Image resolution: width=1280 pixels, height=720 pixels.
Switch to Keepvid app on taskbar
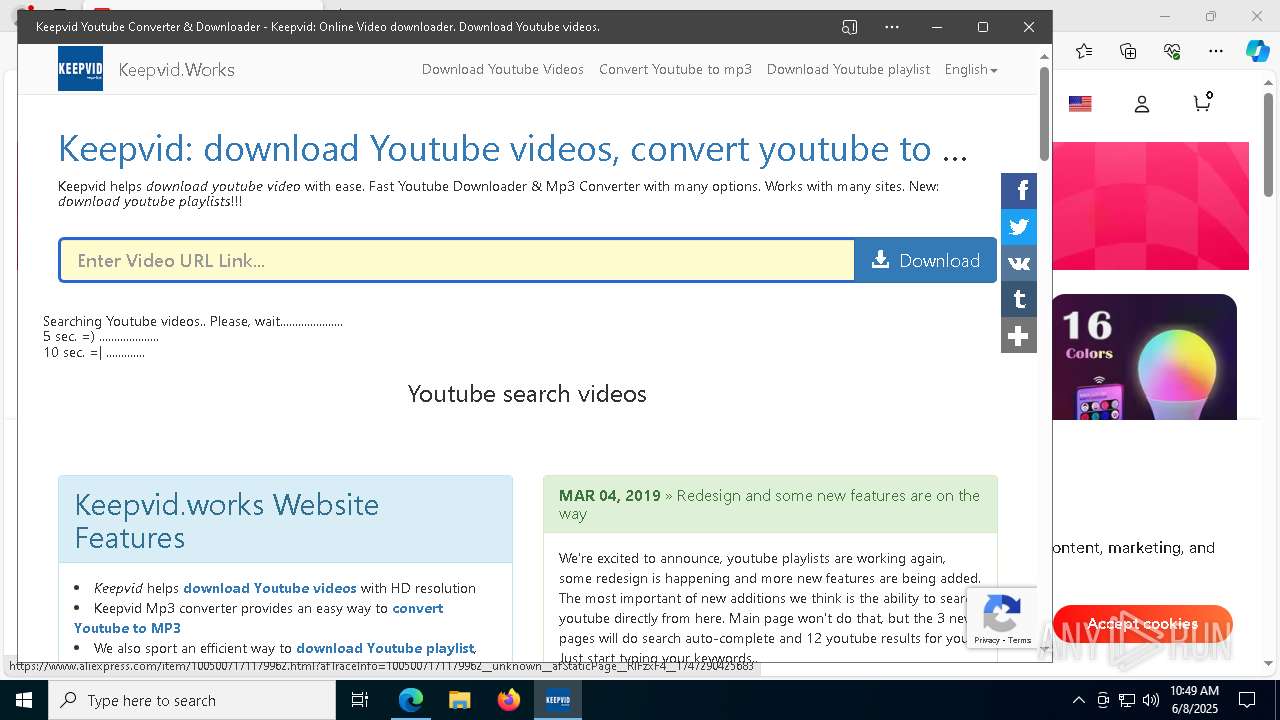[557, 700]
